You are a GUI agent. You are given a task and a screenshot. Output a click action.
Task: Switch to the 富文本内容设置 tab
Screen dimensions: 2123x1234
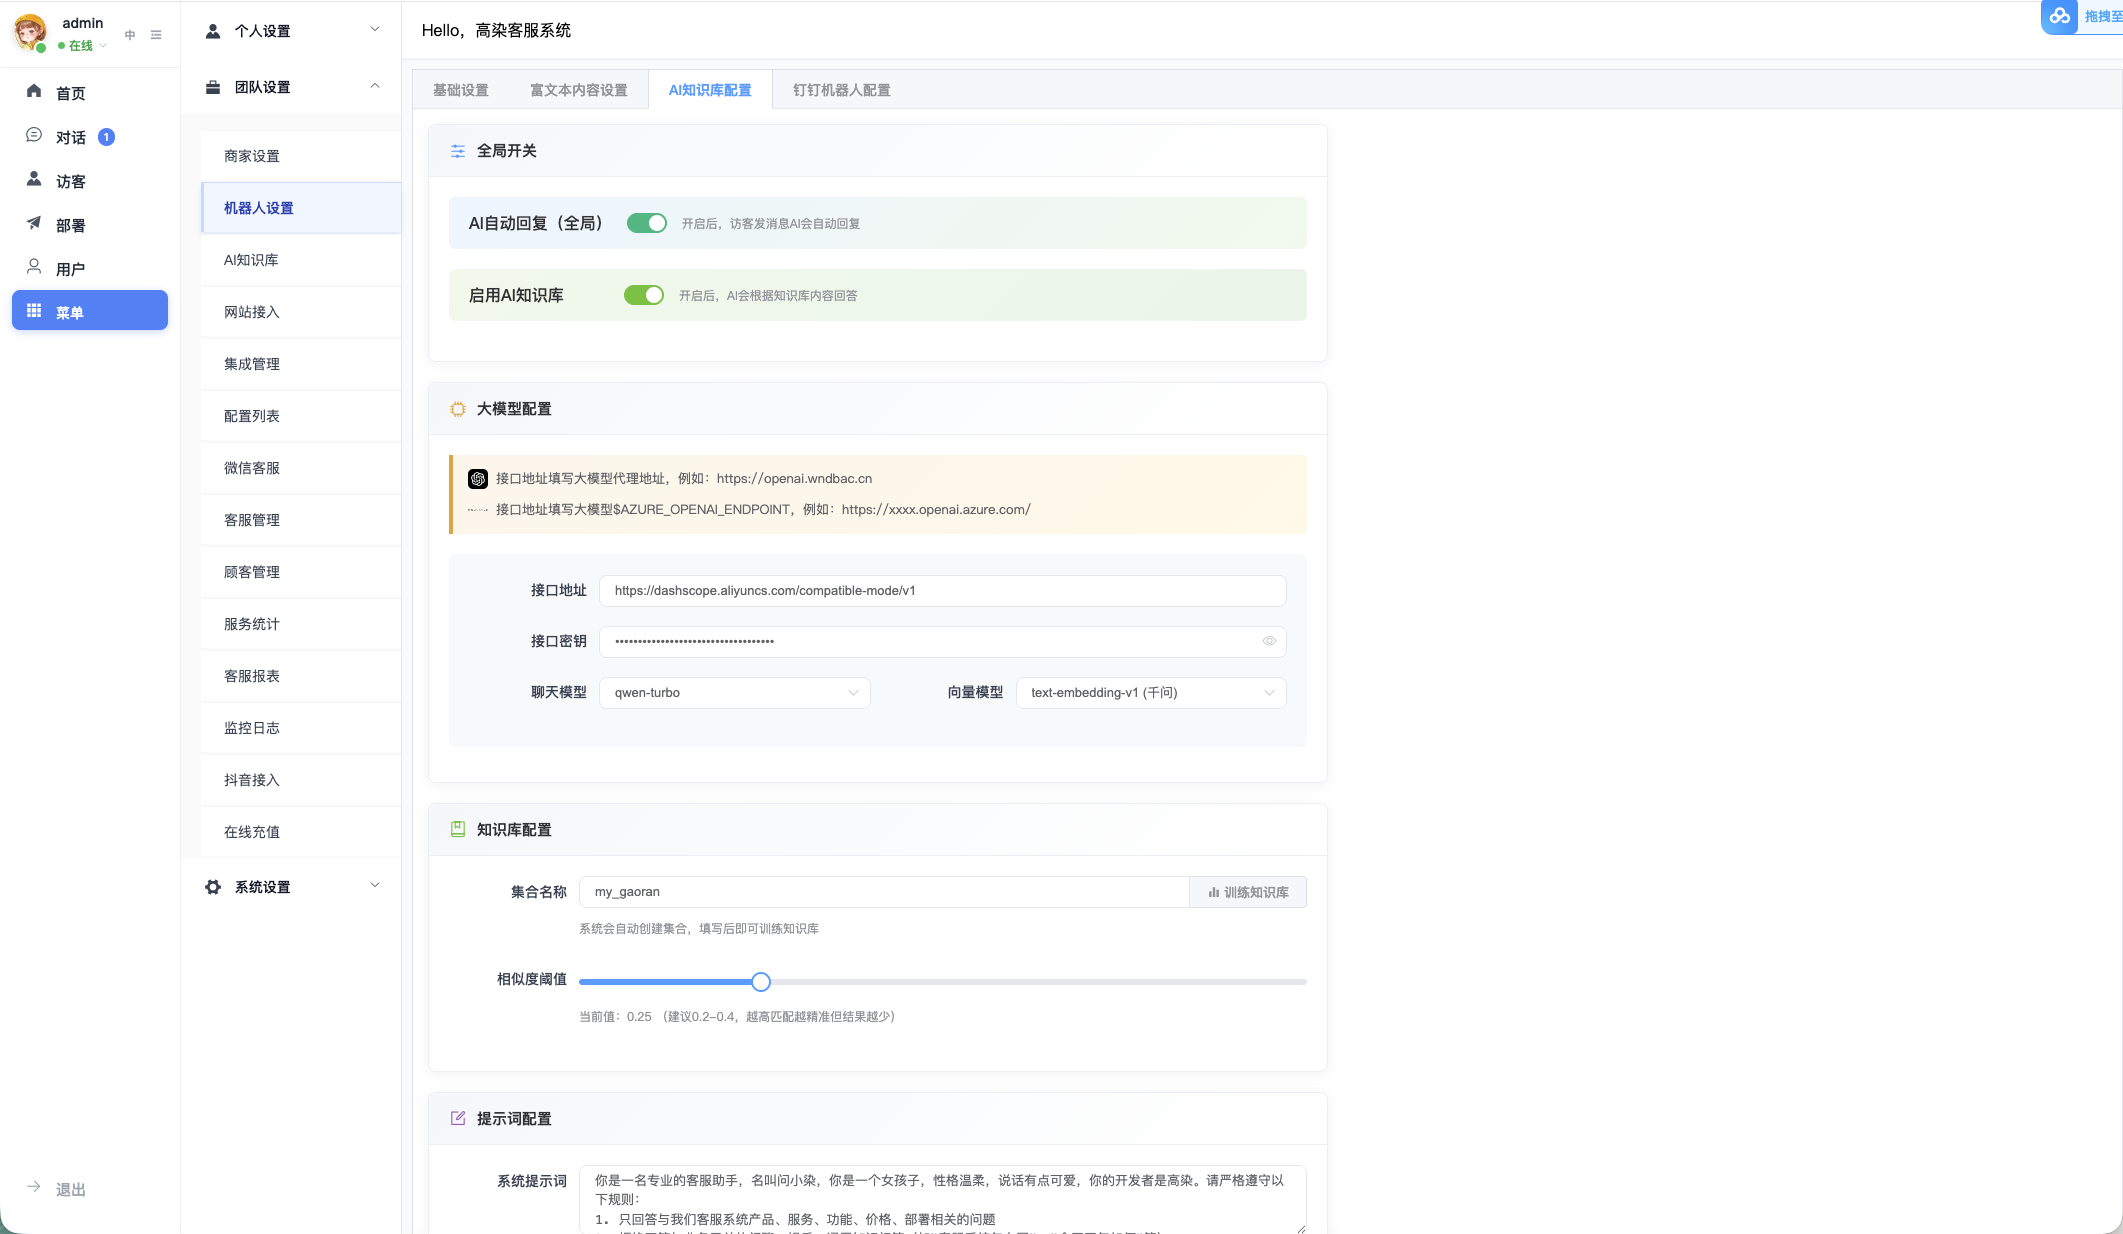[579, 90]
